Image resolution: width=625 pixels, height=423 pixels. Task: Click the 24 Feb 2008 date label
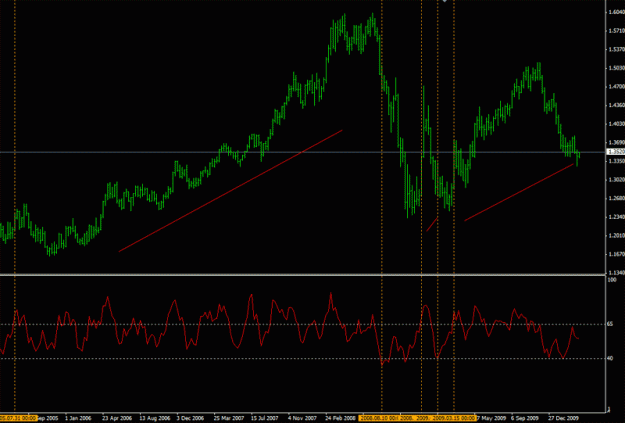(340, 418)
